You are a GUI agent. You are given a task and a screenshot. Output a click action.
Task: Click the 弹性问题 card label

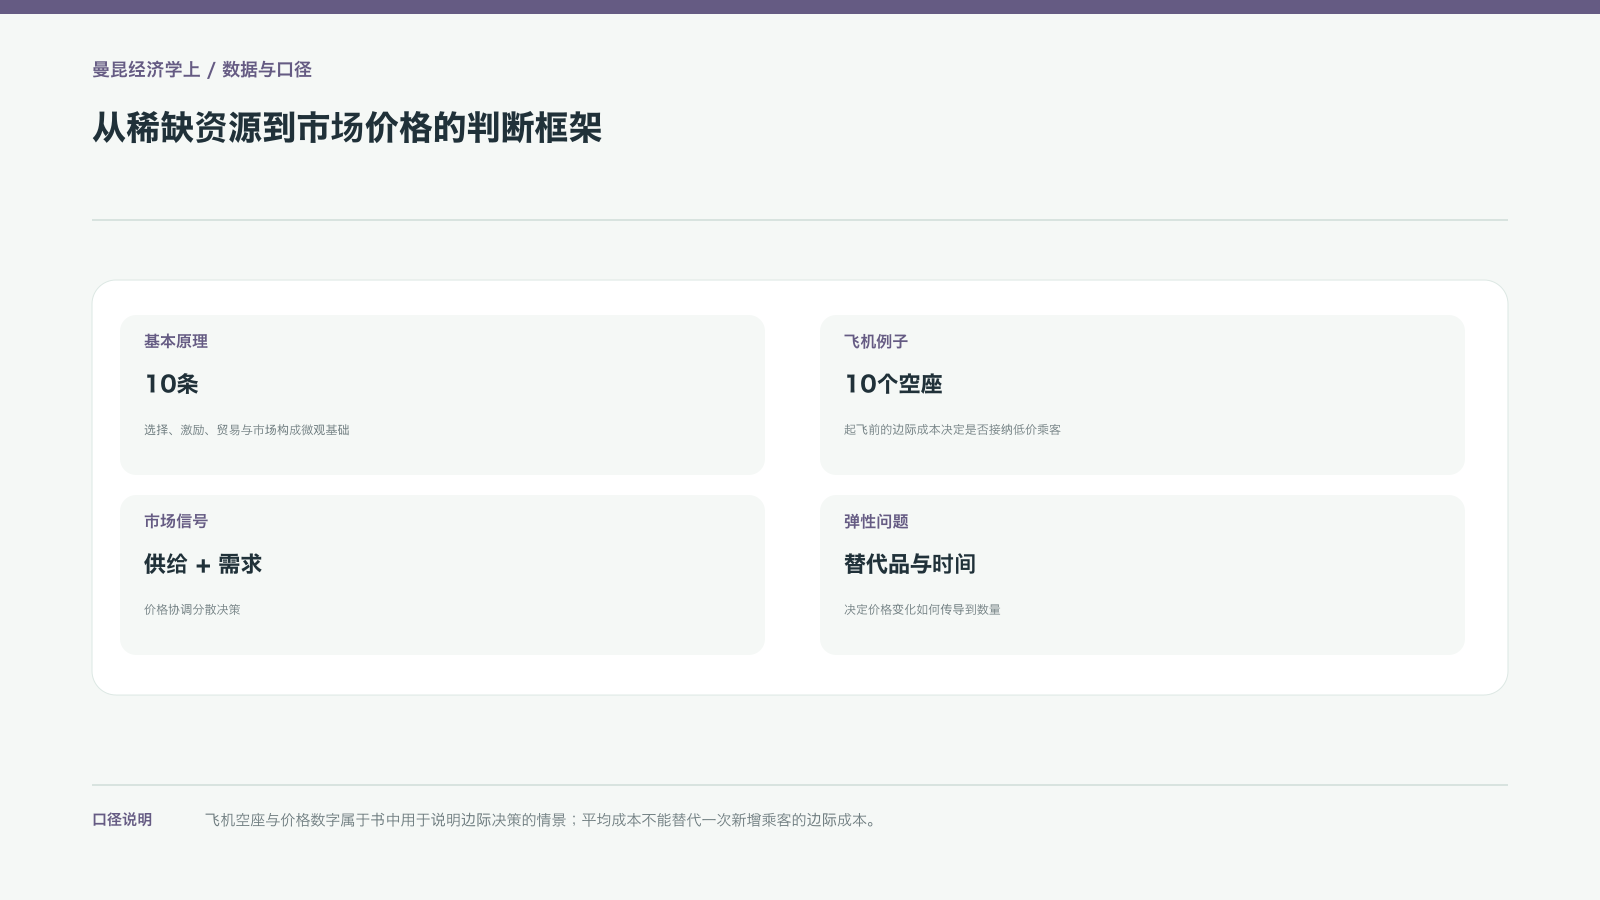click(876, 522)
